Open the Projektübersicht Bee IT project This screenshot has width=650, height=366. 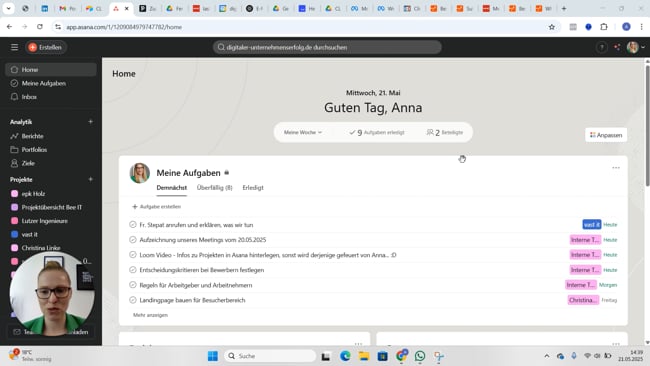click(51, 207)
